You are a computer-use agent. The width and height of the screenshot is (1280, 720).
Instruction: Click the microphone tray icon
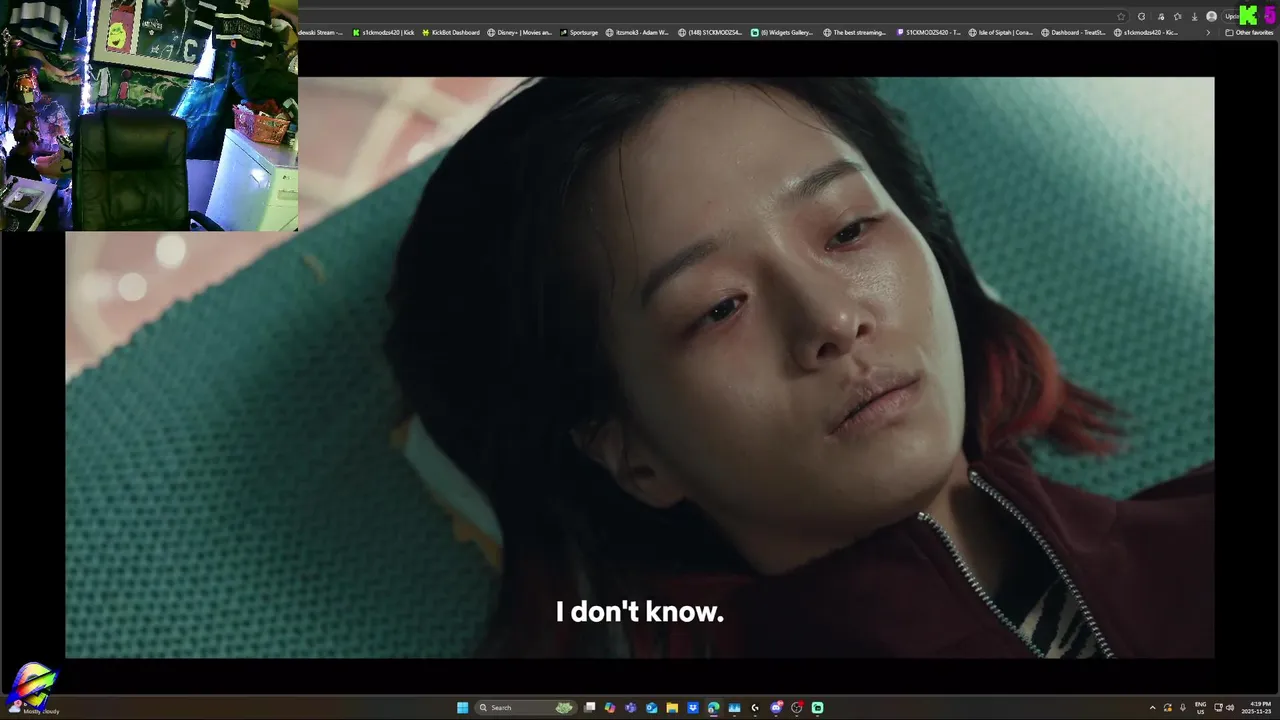click(1183, 708)
